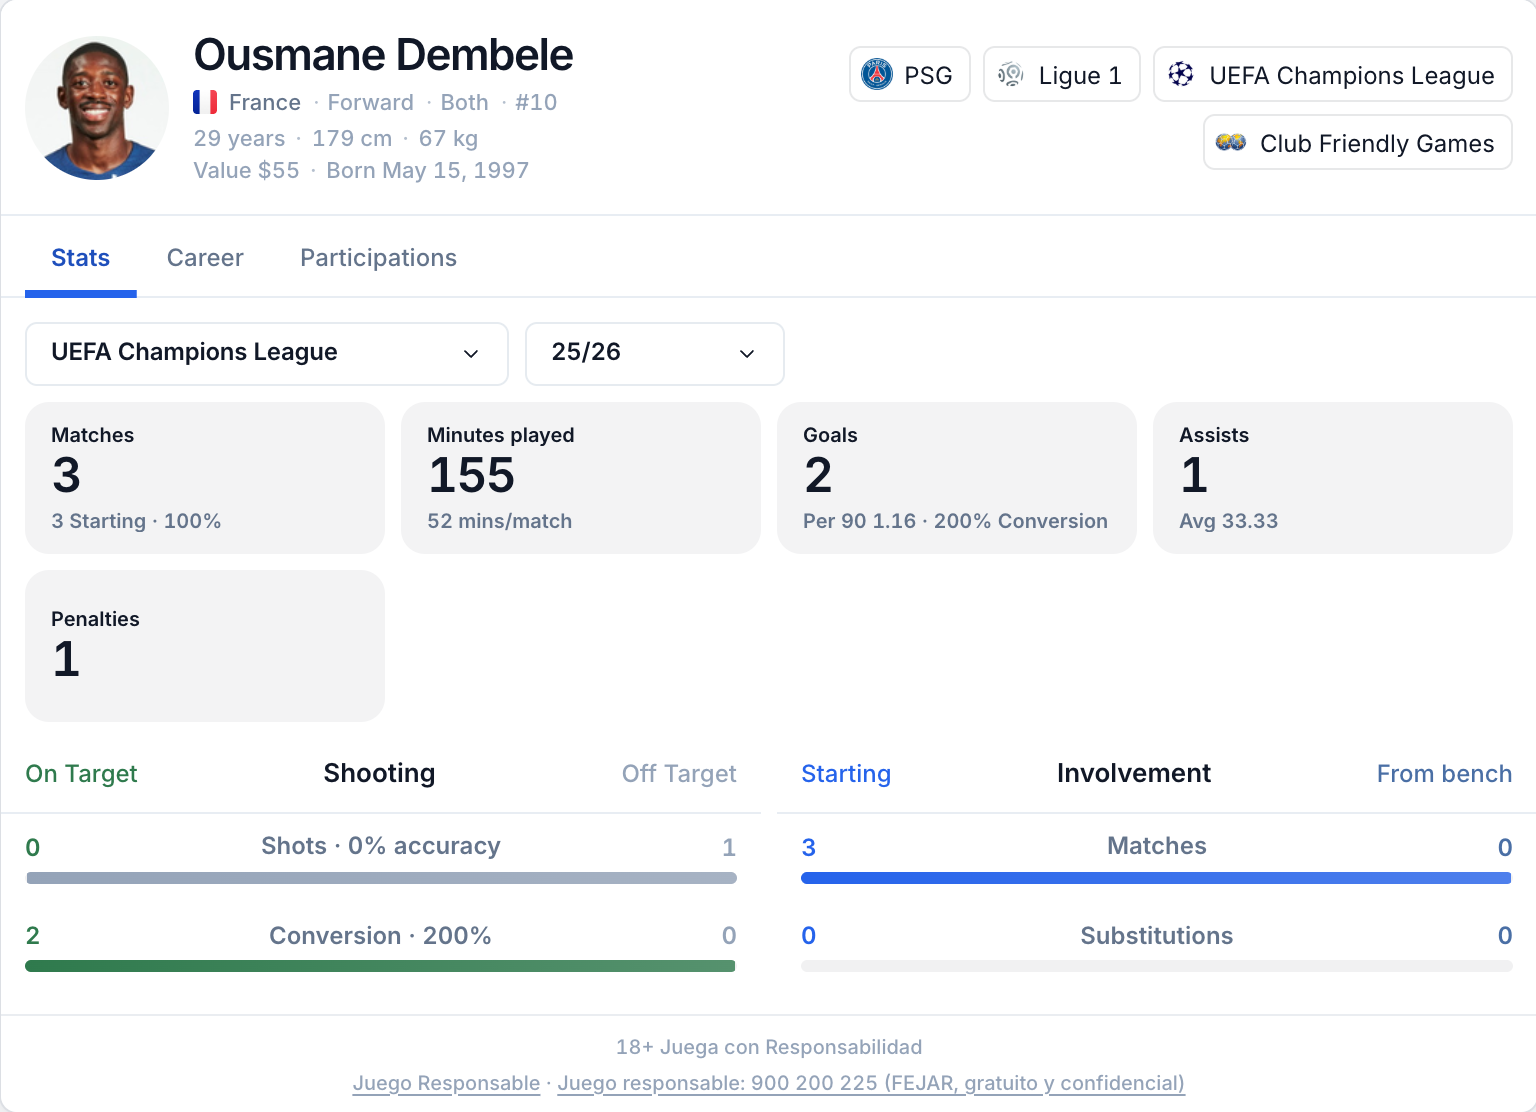Switch to the Career tab
Image resolution: width=1536 pixels, height=1112 pixels.
(x=205, y=258)
